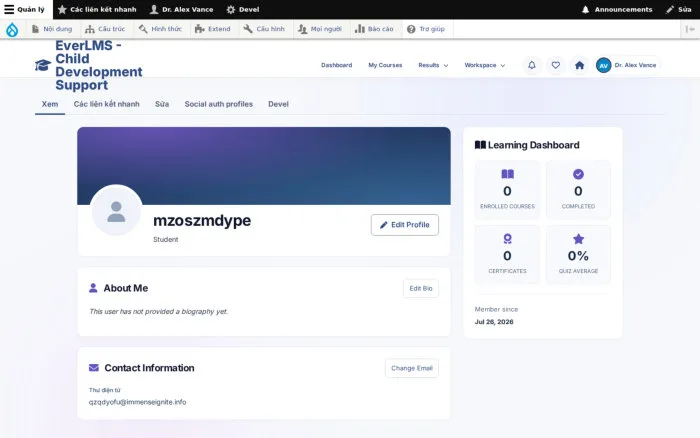This screenshot has height=438, width=700.
Task: Click the Change Email button
Action: pos(412,368)
